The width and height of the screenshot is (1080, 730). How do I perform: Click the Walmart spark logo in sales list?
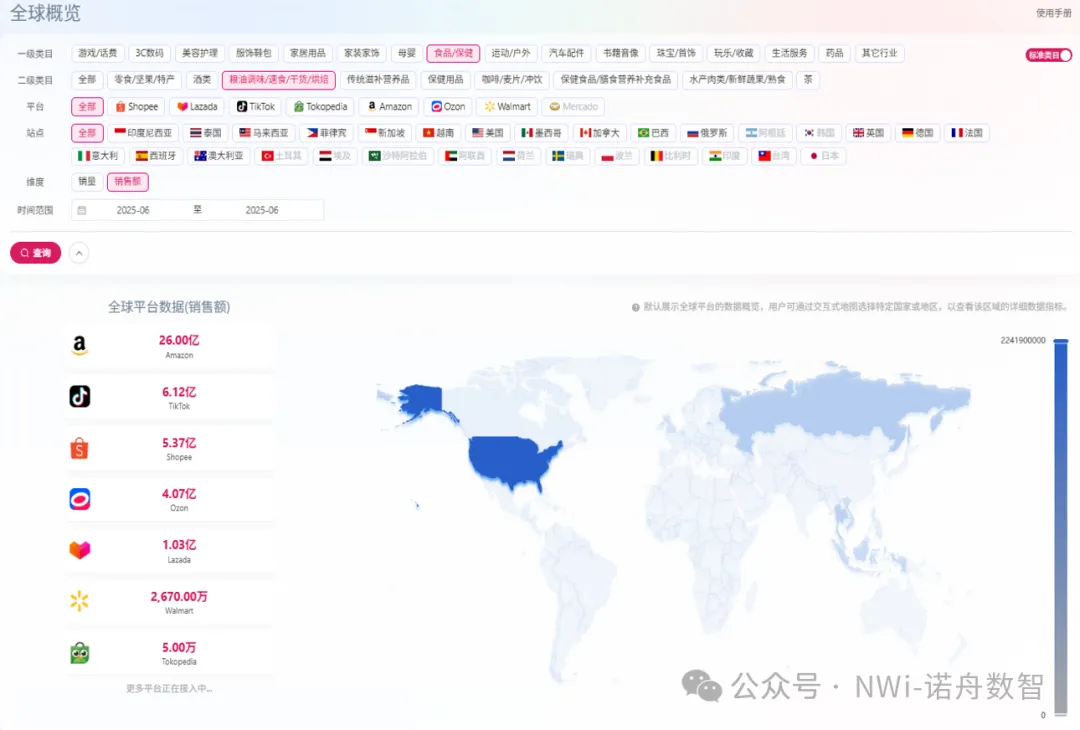80,601
